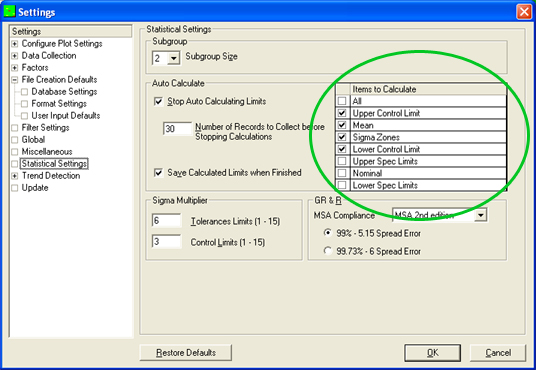Expand the Factors tree node

coord(15,68)
